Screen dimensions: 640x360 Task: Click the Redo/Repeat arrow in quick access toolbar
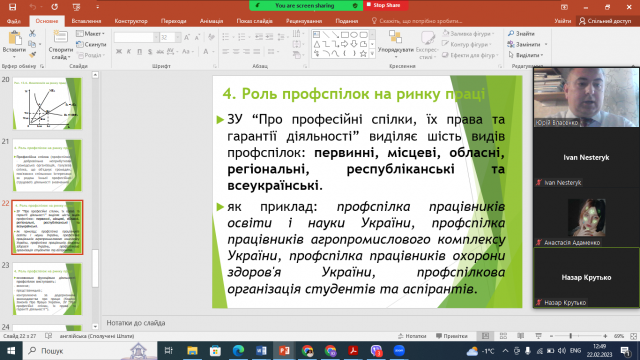[x=54, y=7]
